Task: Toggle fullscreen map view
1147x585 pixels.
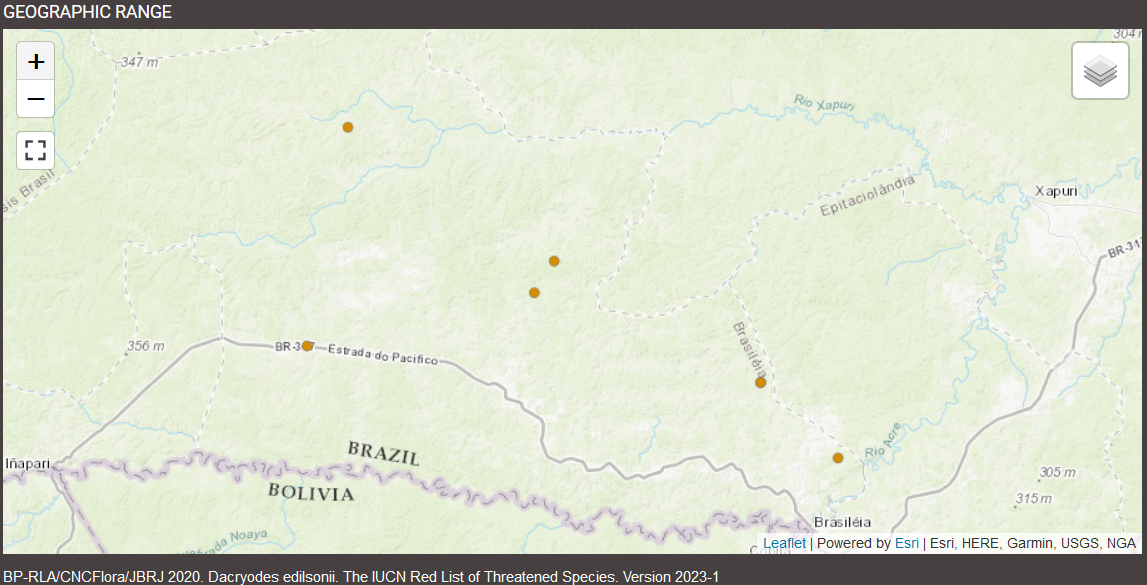Action: click(36, 150)
